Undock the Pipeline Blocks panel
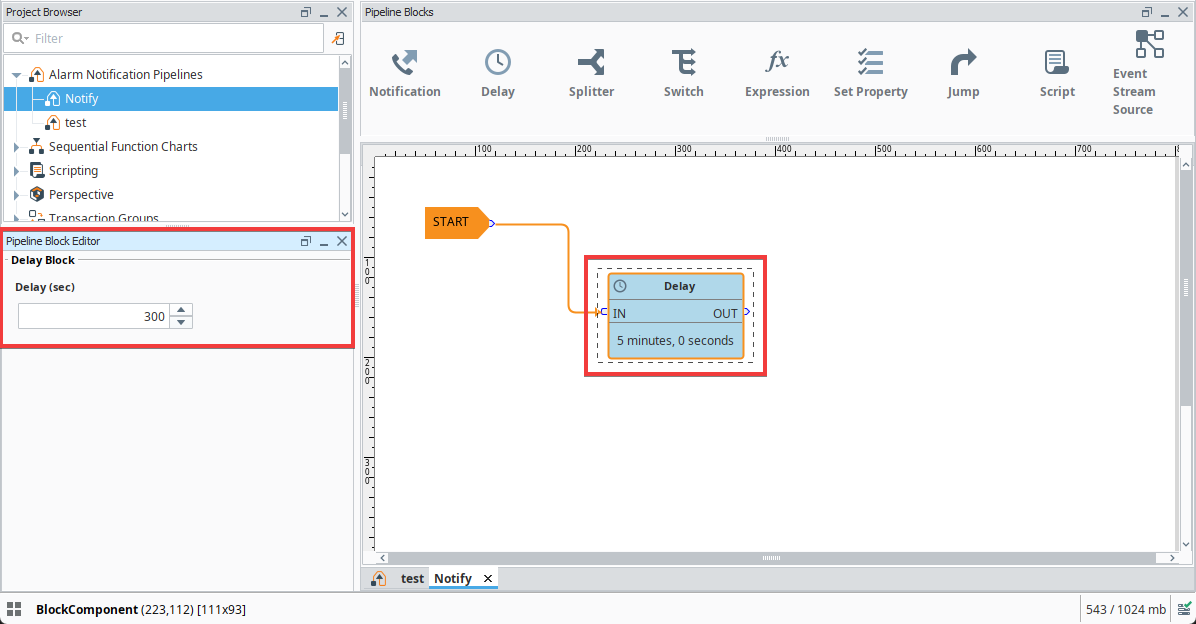This screenshot has height=624, width=1196. 1146,12
